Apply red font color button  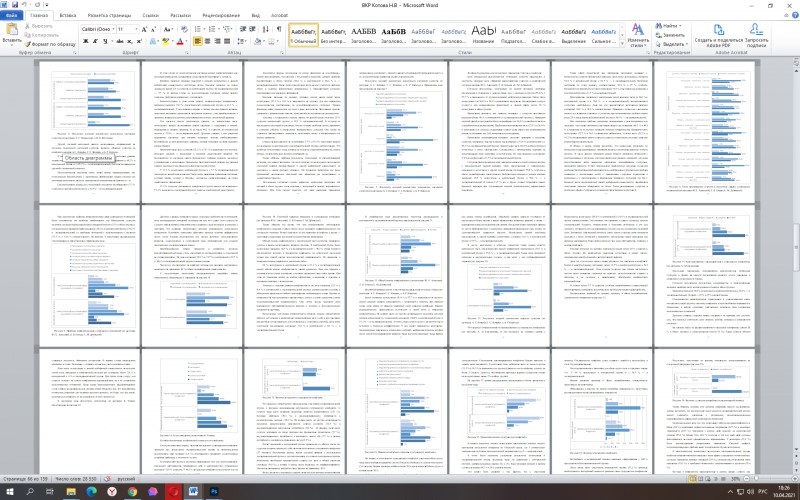181,41
